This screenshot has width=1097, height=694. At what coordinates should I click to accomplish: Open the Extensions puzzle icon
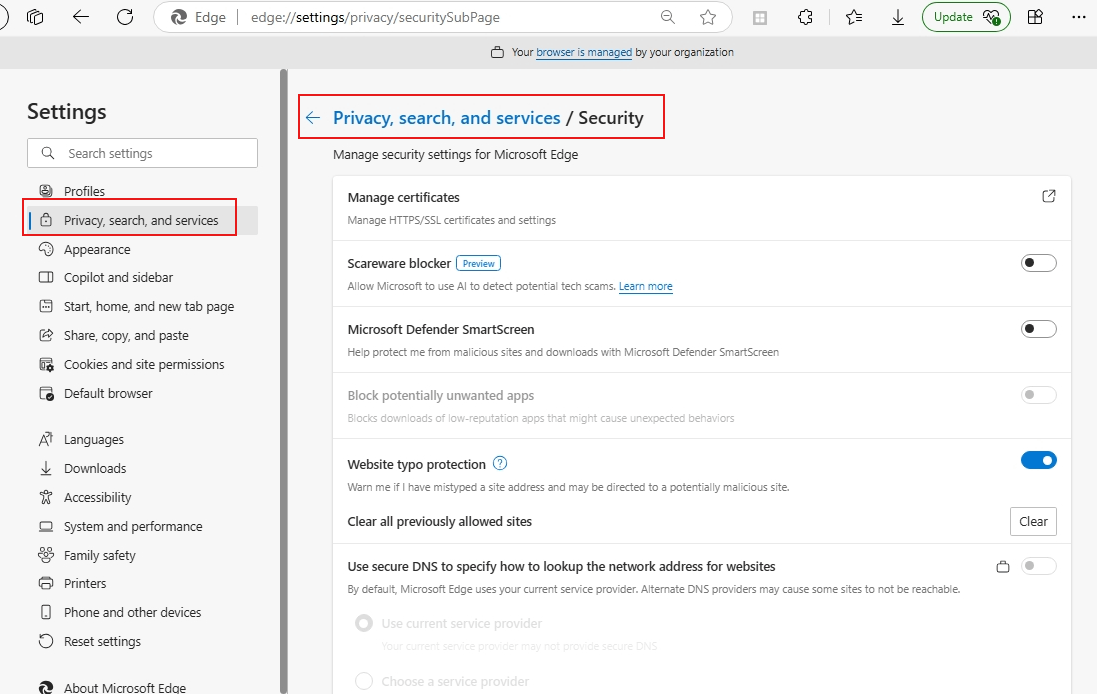coord(805,17)
